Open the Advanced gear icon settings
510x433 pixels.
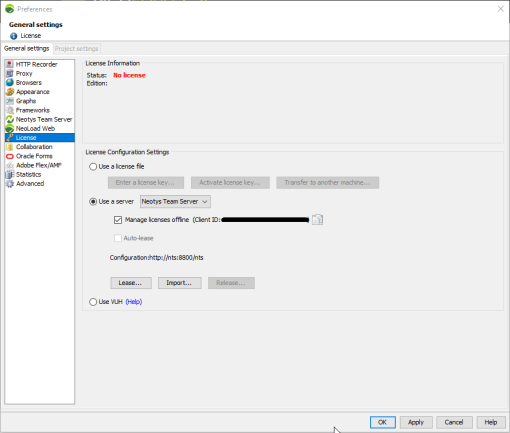click(x=10, y=184)
